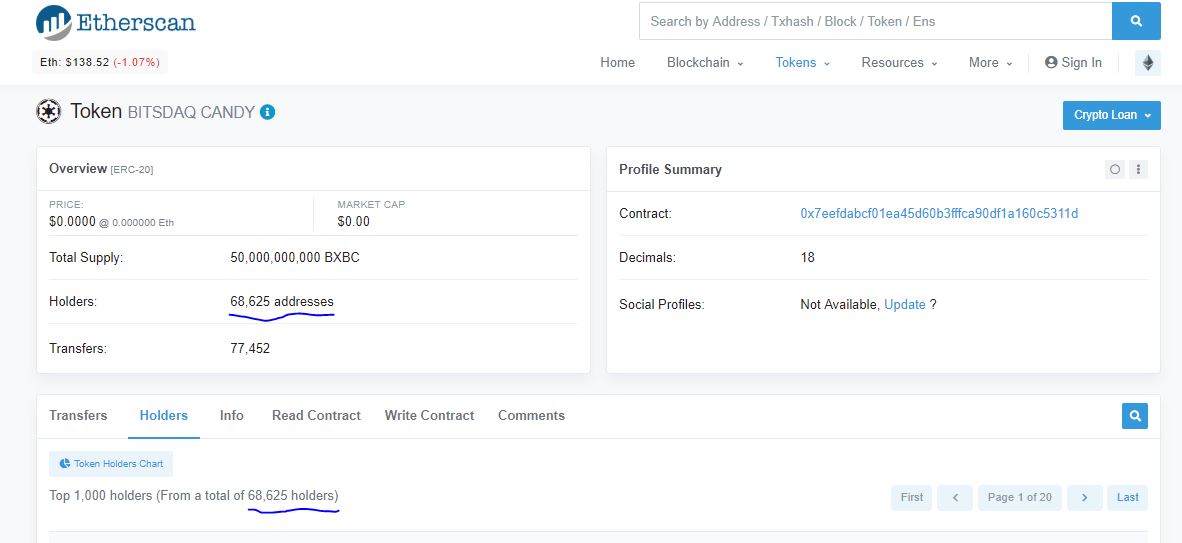Click the info icon beside BITSDAQ CANDY

267,112
